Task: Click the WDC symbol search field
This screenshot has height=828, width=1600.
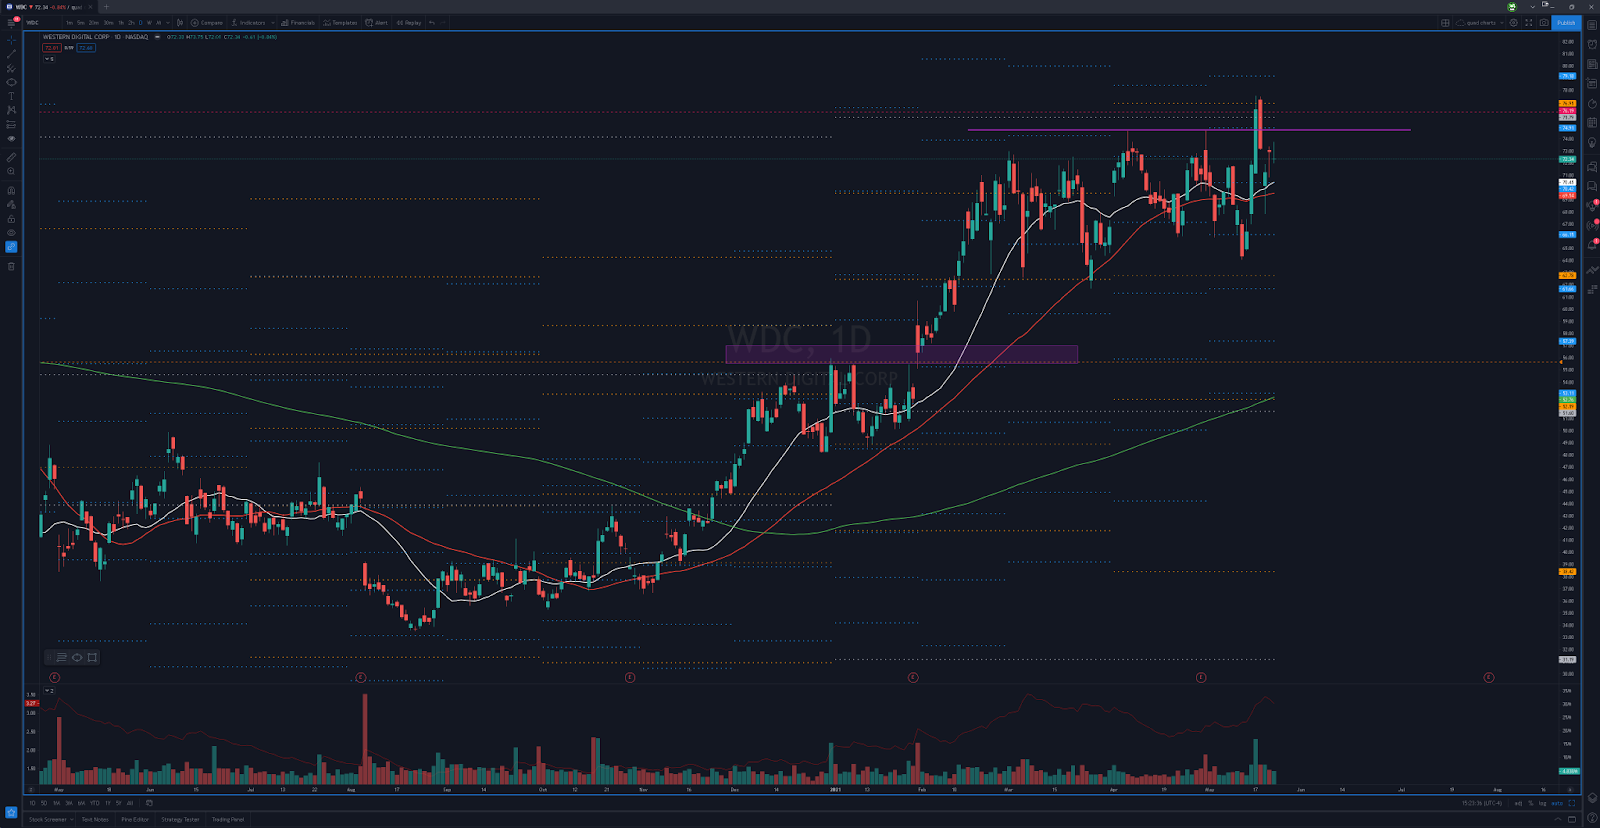Action: pyautogui.click(x=42, y=23)
